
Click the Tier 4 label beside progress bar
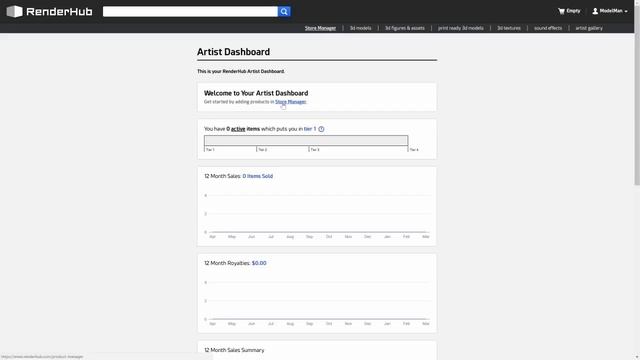pos(414,150)
